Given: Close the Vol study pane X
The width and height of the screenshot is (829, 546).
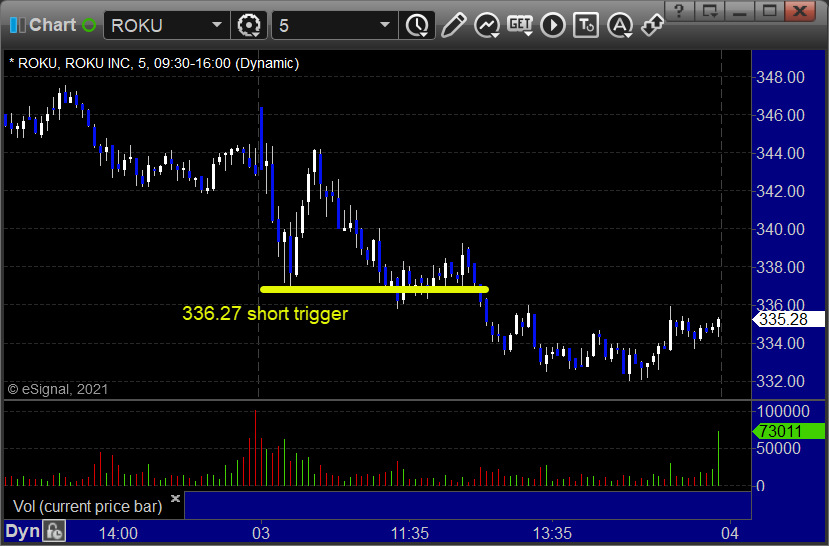Looking at the screenshot, I should tap(176, 498).
